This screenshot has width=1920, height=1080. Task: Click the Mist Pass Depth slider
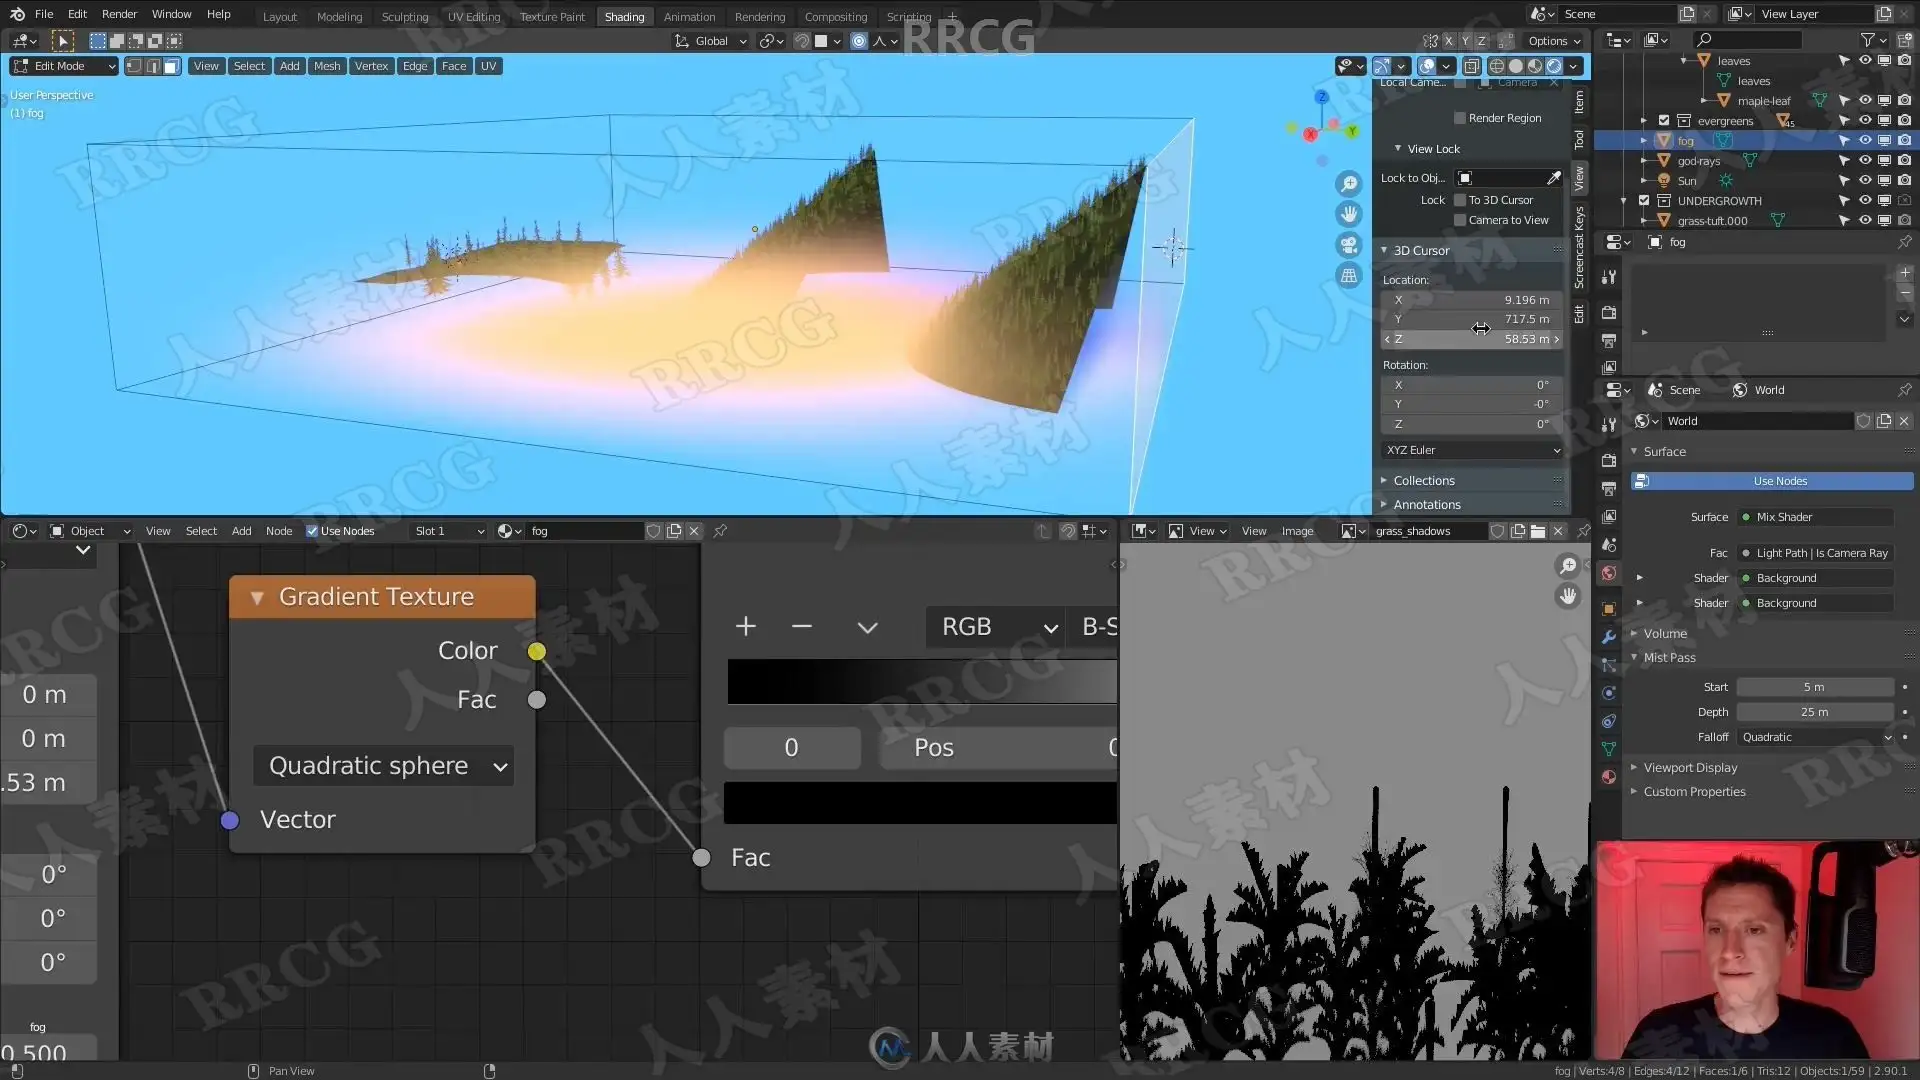point(1814,712)
